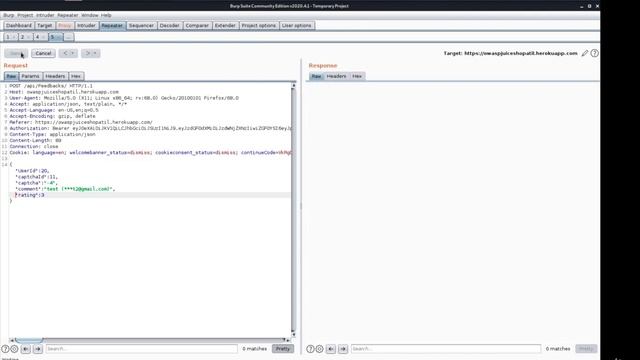Viewport: 640px width, 360px height.
Task: Click the response search help icon
Action: pos(310,349)
